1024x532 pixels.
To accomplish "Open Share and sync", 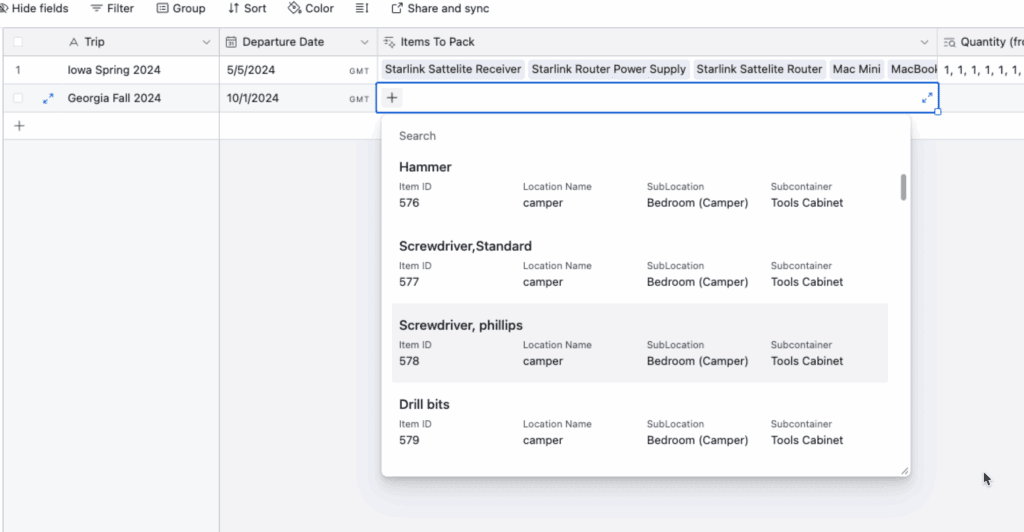I will point(440,8).
